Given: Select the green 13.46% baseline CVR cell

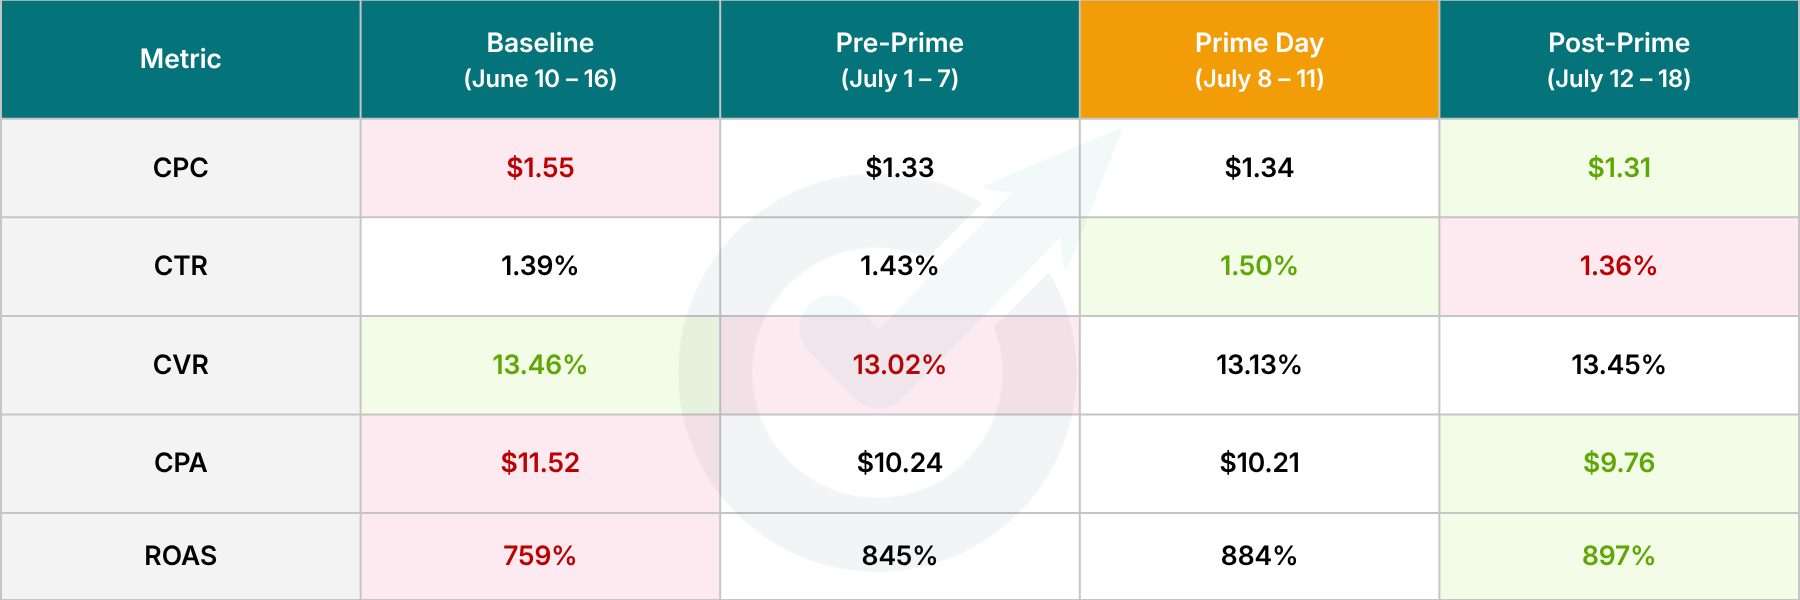Looking at the screenshot, I should tap(540, 365).
